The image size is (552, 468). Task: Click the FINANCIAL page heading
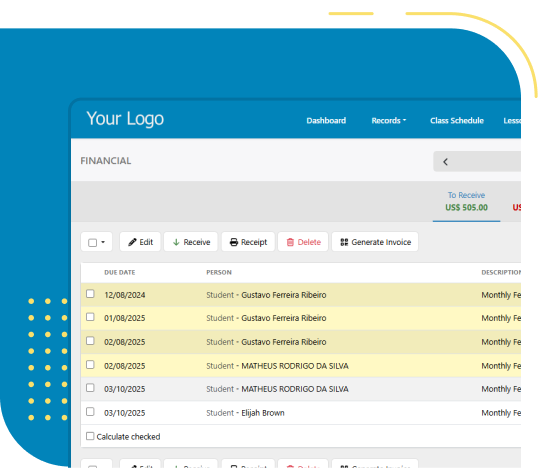[x=106, y=161]
